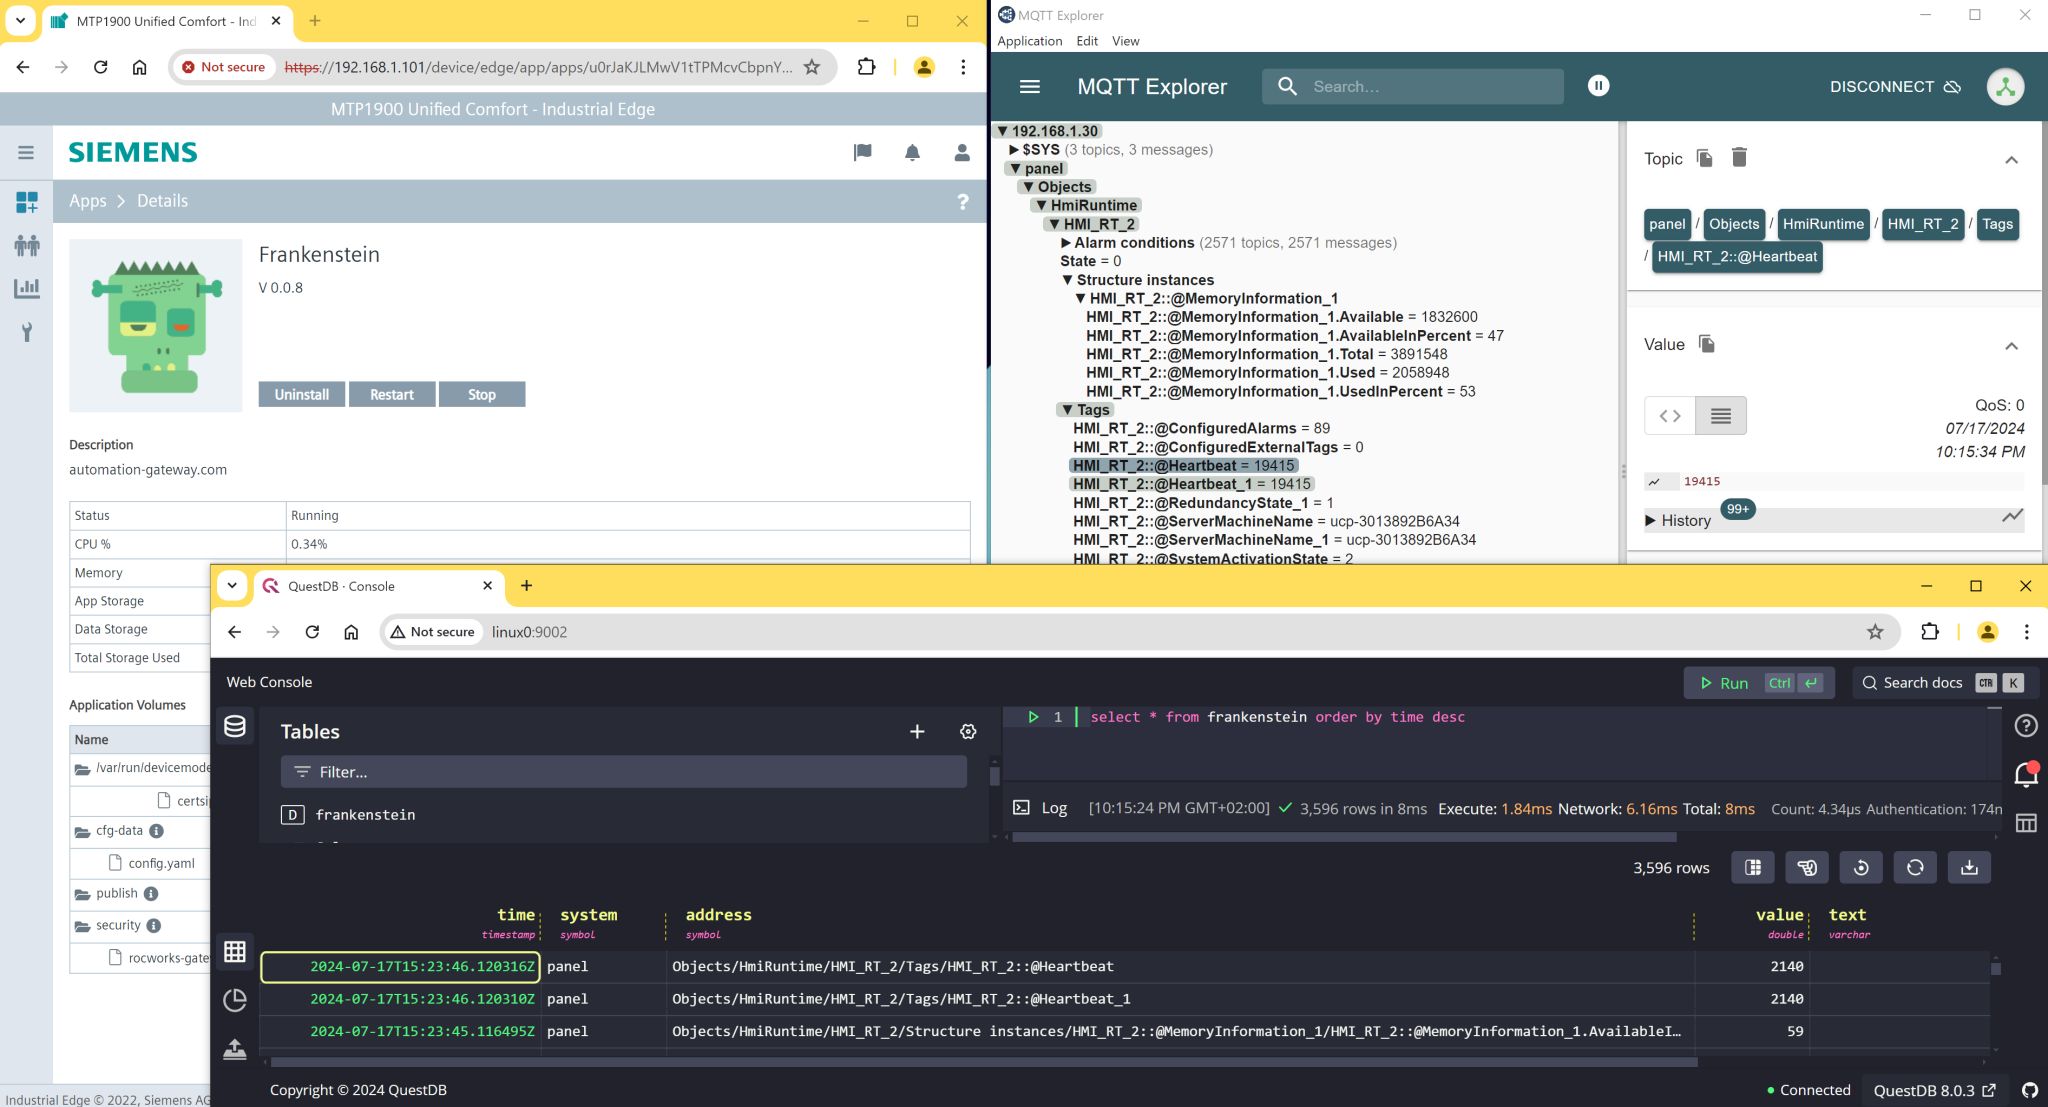Click the flag icon in Siemens header

click(x=862, y=152)
